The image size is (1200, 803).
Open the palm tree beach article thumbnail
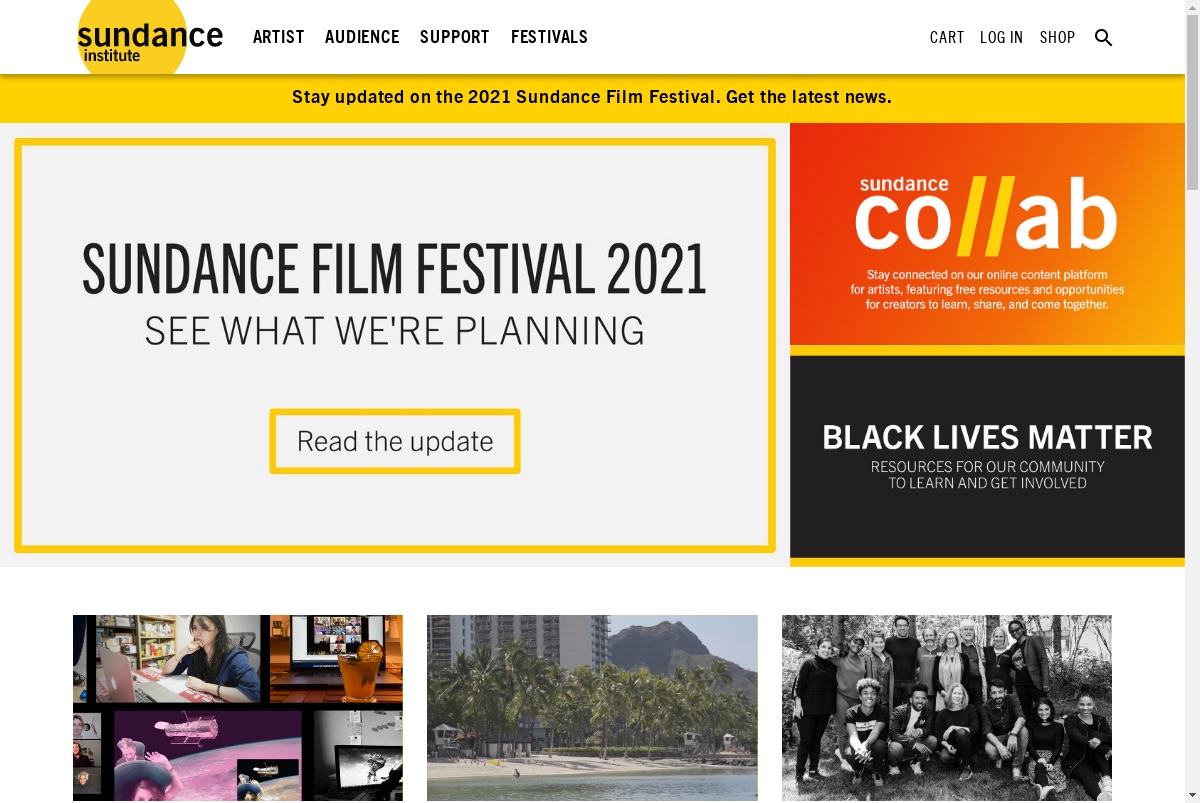(592, 708)
